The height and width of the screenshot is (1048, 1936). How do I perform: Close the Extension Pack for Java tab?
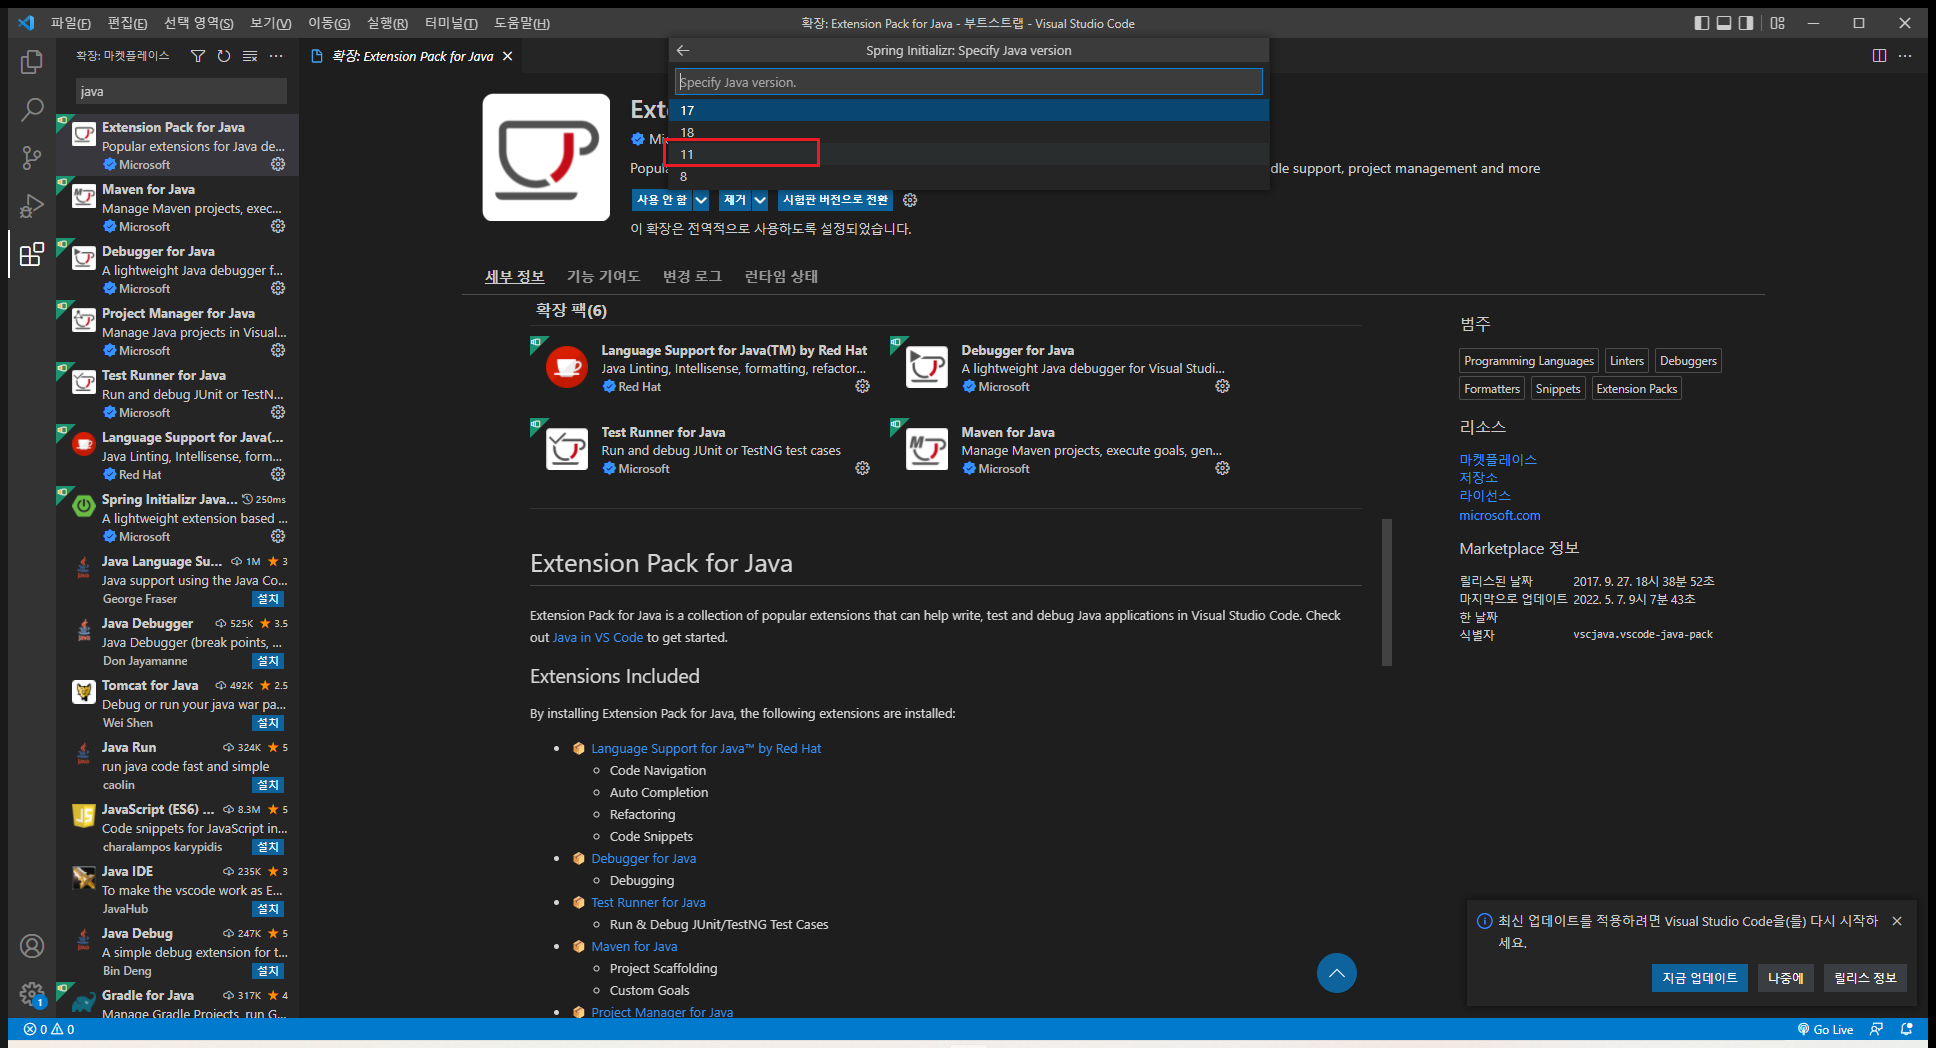(508, 56)
